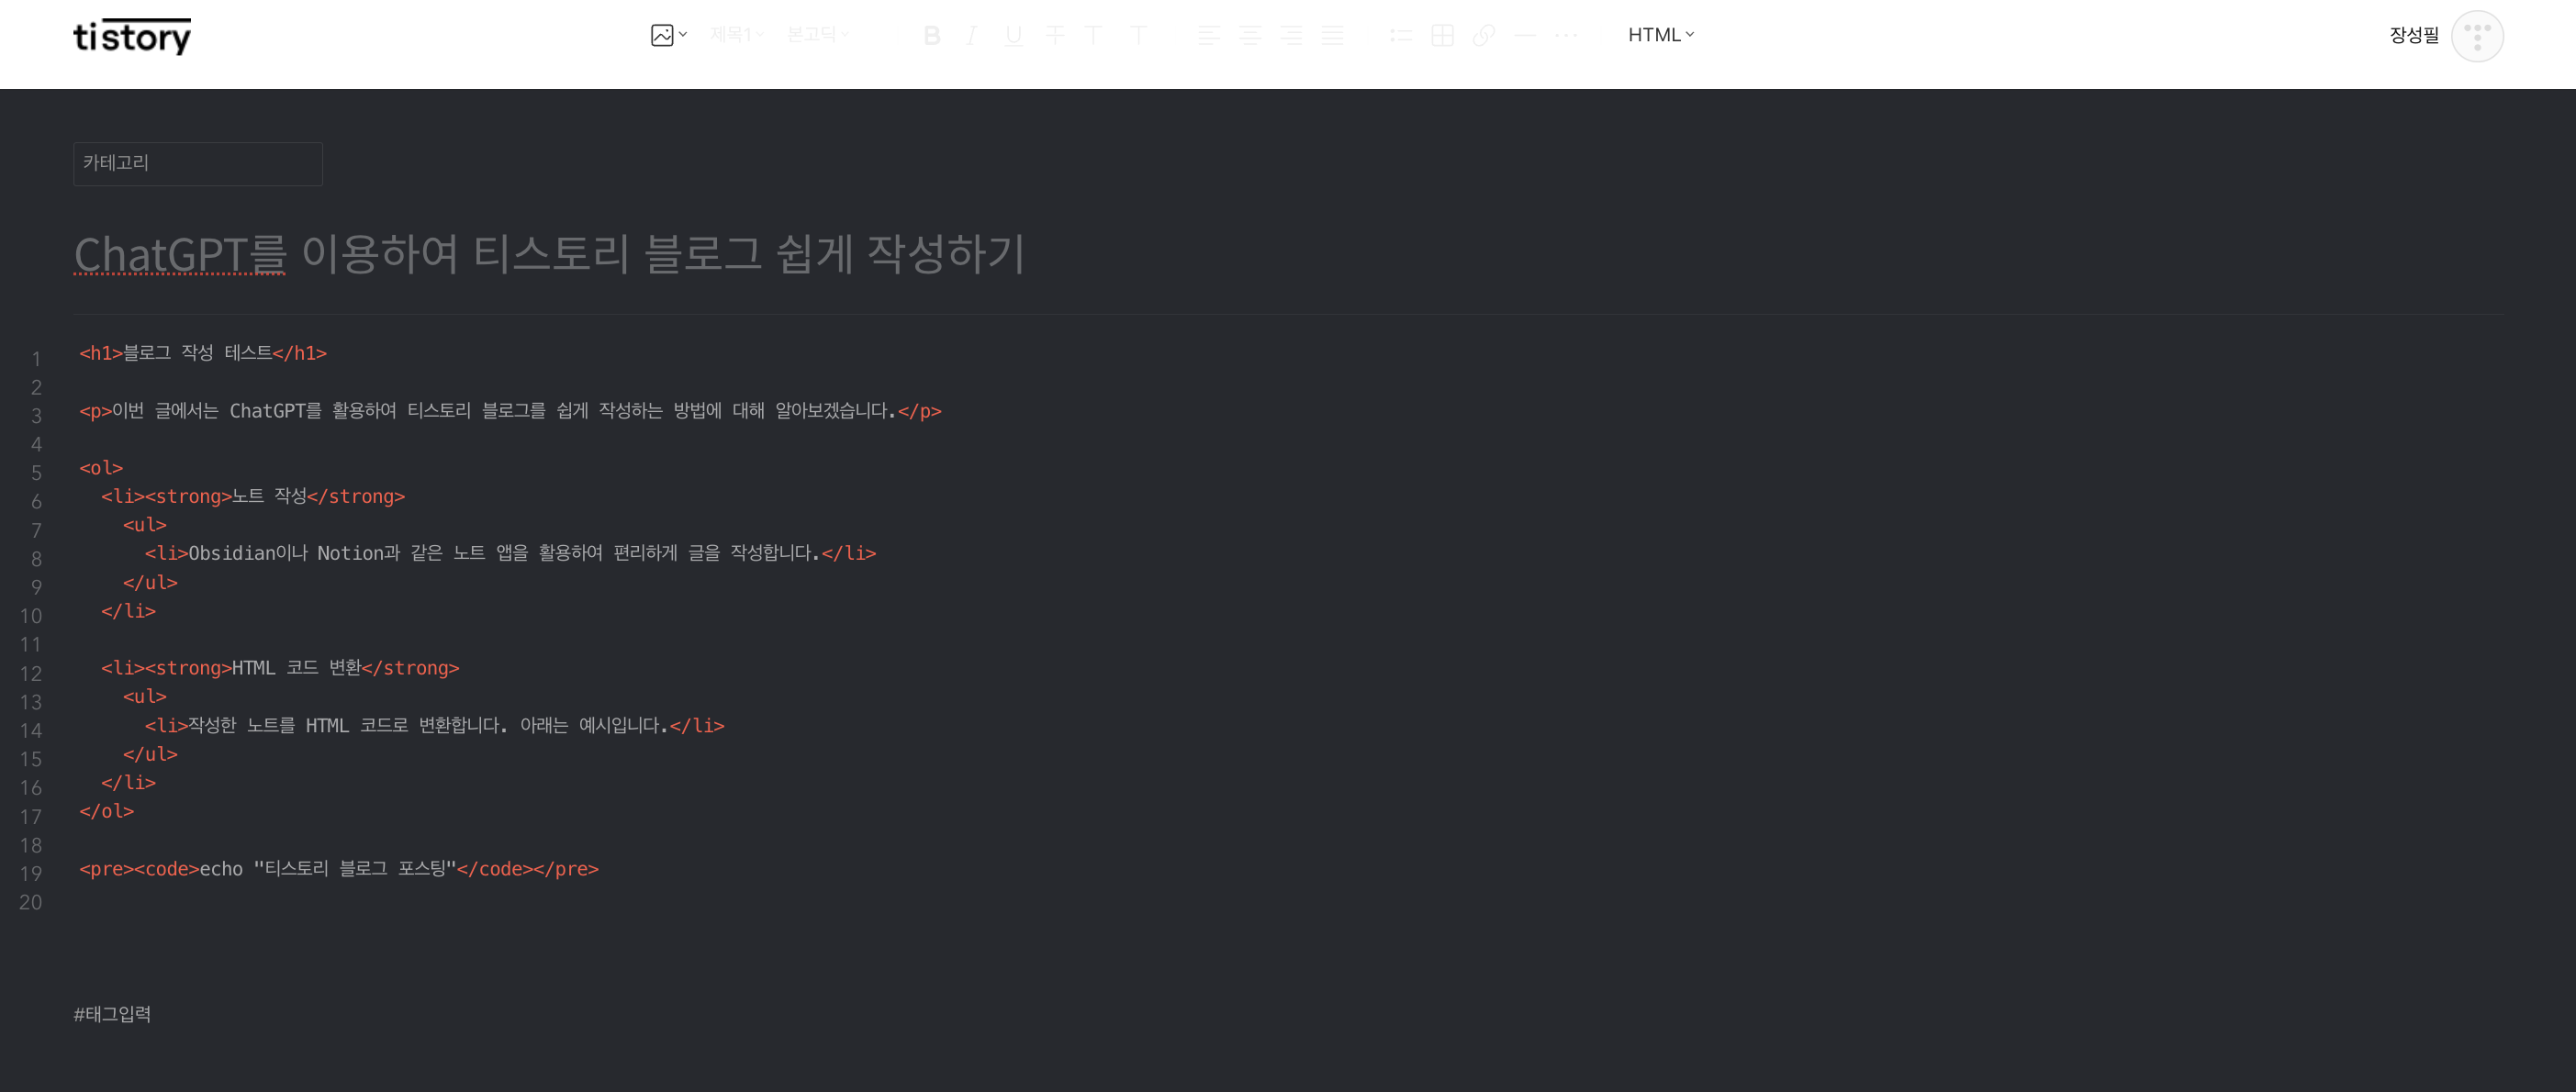Click the 장성필 profile avatar button
This screenshot has width=2576, height=1092.
point(2476,37)
